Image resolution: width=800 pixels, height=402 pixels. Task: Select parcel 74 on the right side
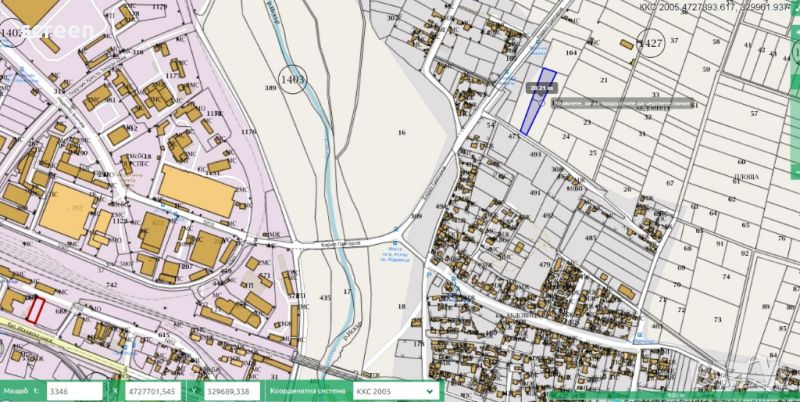point(726,277)
